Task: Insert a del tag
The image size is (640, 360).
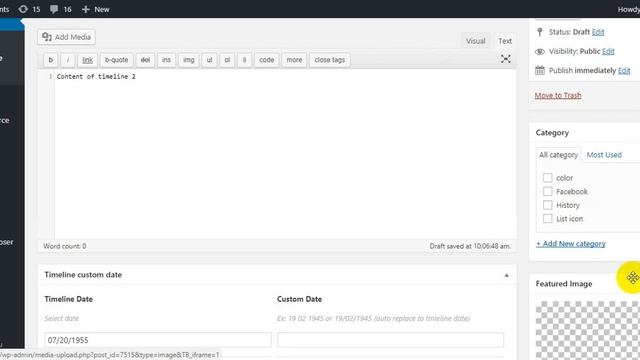Action: click(145, 60)
